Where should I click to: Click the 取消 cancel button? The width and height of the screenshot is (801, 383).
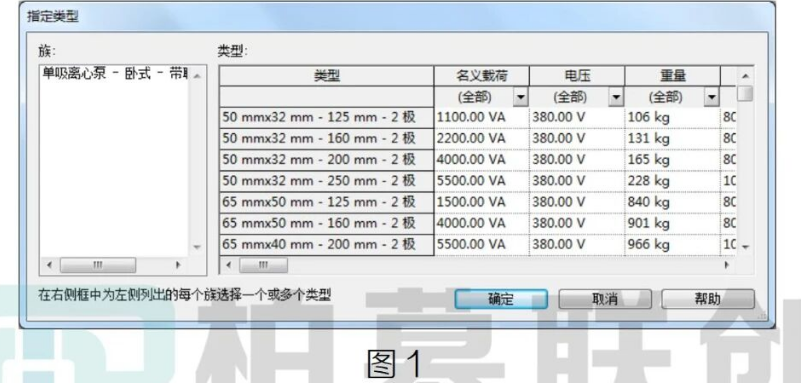coord(605,299)
